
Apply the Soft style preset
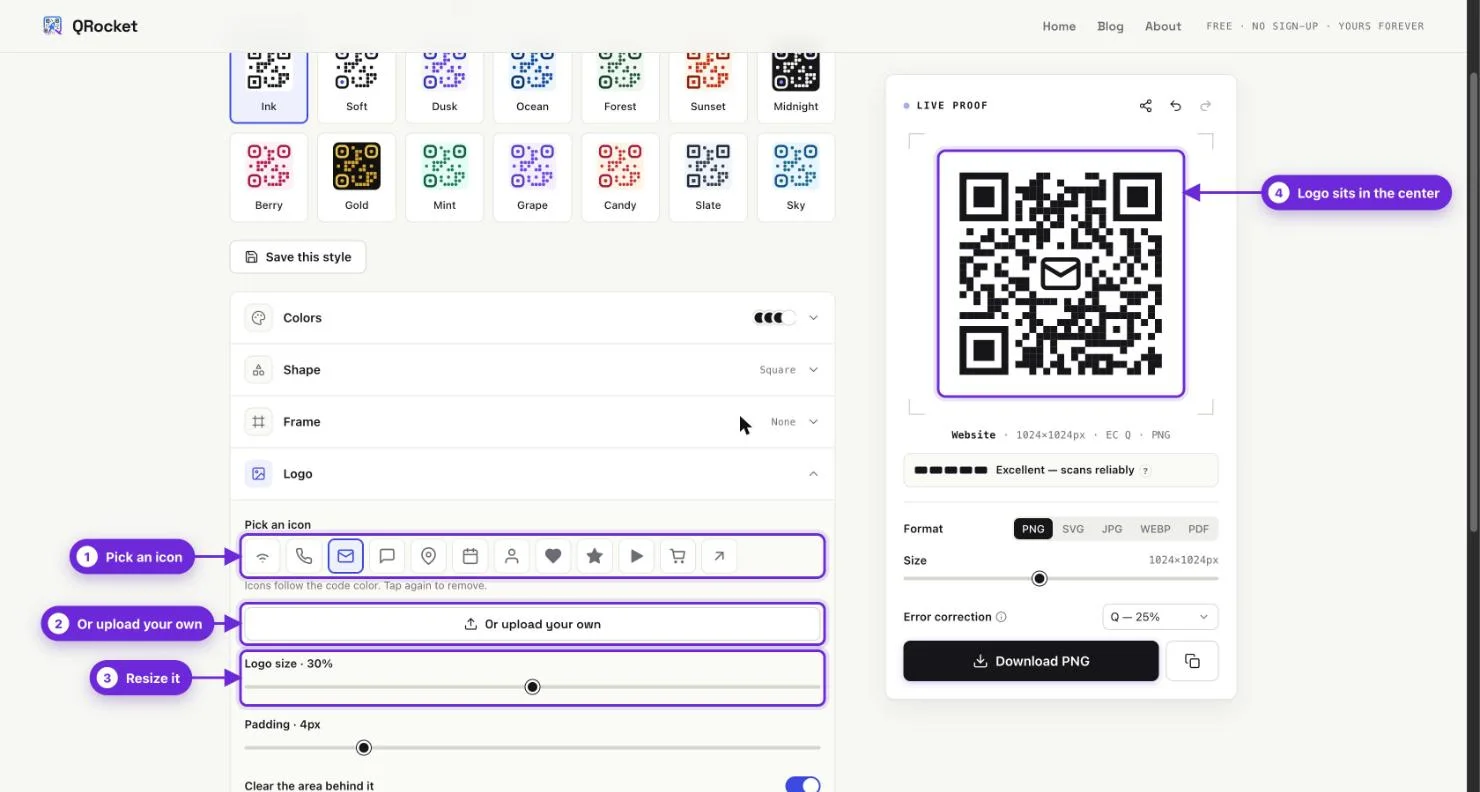tap(357, 88)
